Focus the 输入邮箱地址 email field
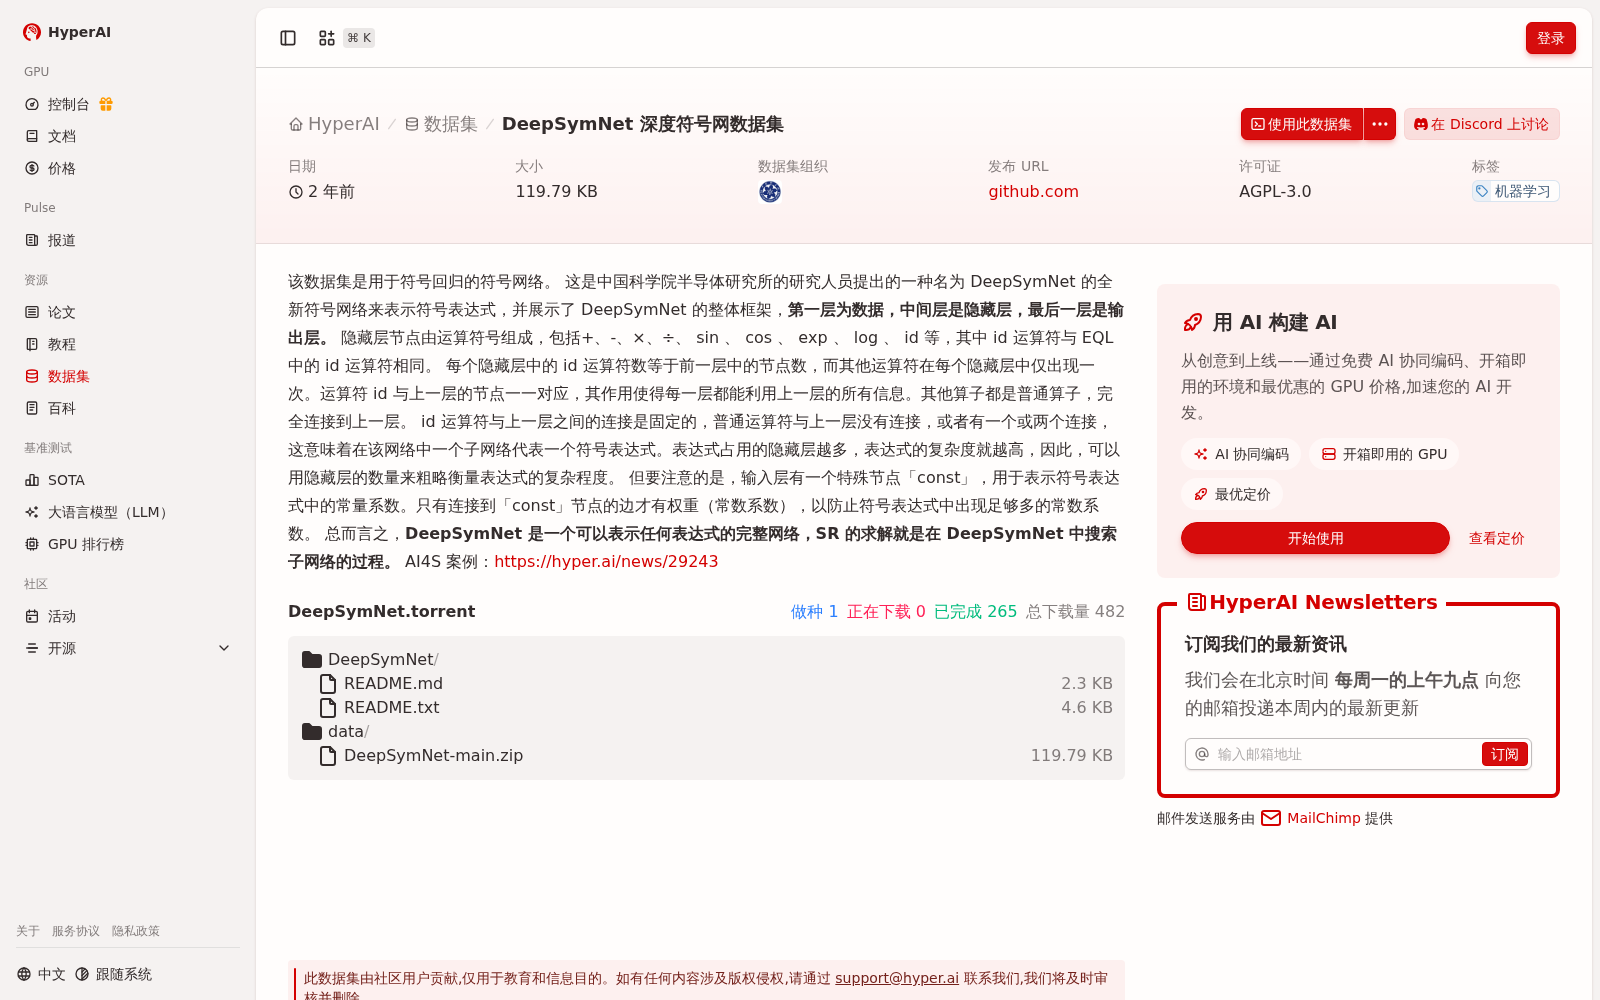The width and height of the screenshot is (1600, 1000). point(1345,754)
